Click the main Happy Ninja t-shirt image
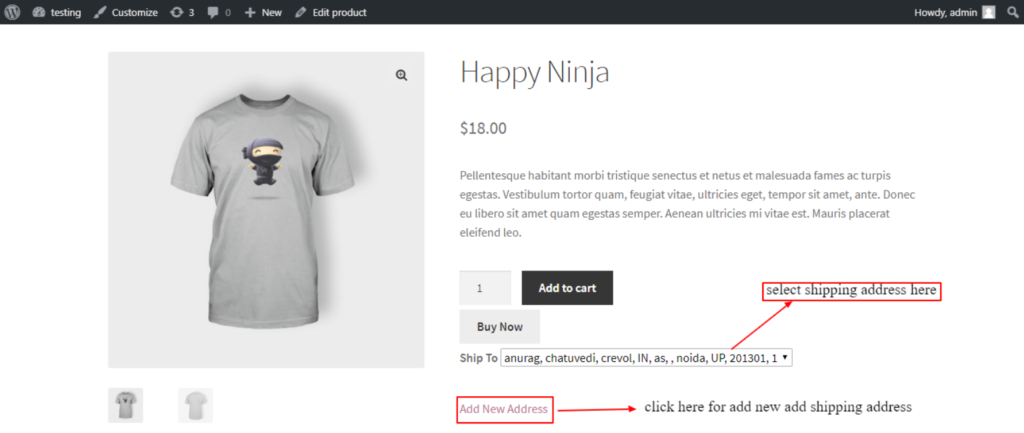 266,209
